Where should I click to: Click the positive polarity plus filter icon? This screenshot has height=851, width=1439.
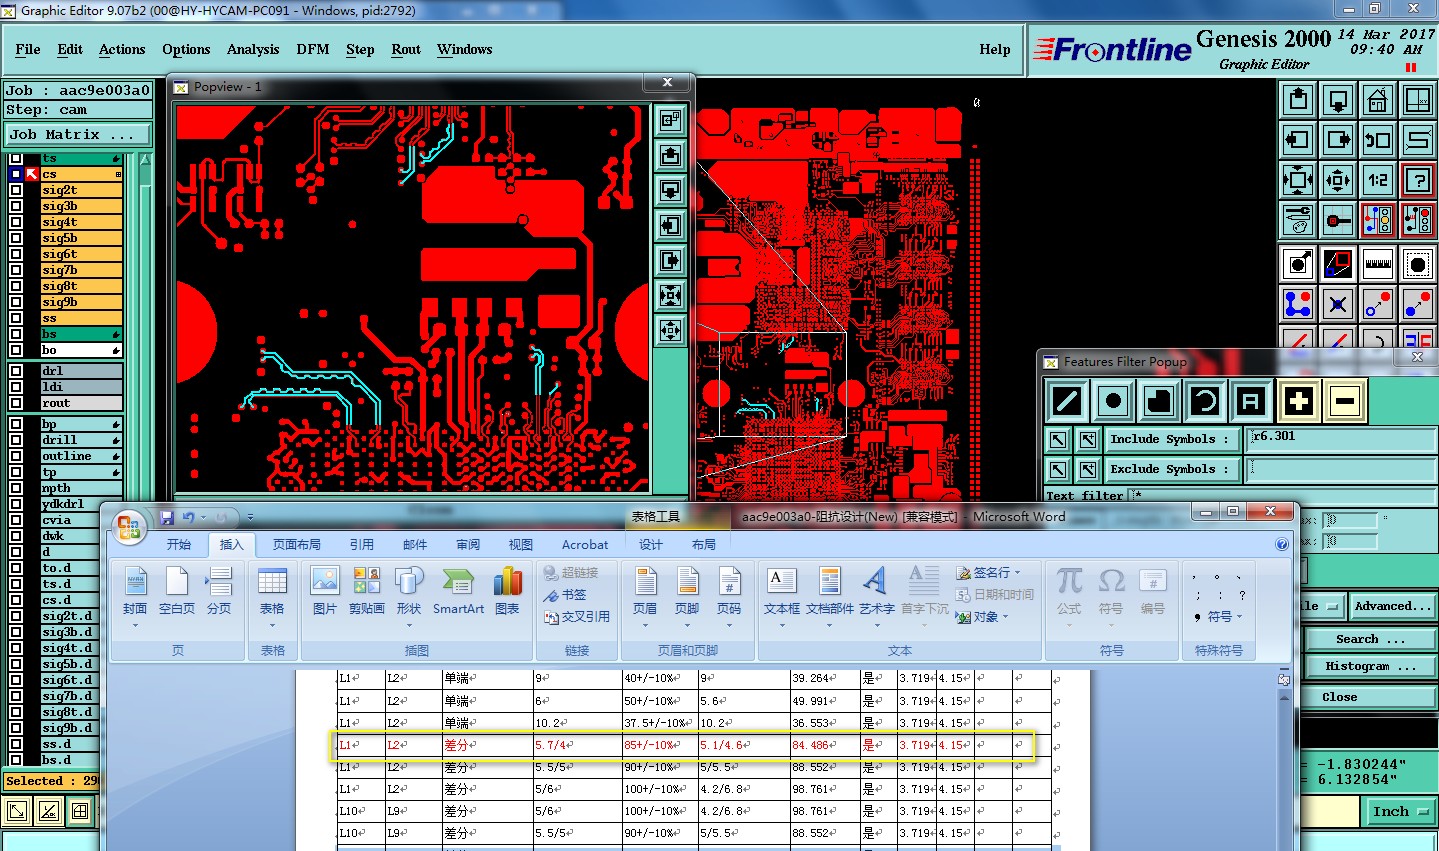point(1298,402)
